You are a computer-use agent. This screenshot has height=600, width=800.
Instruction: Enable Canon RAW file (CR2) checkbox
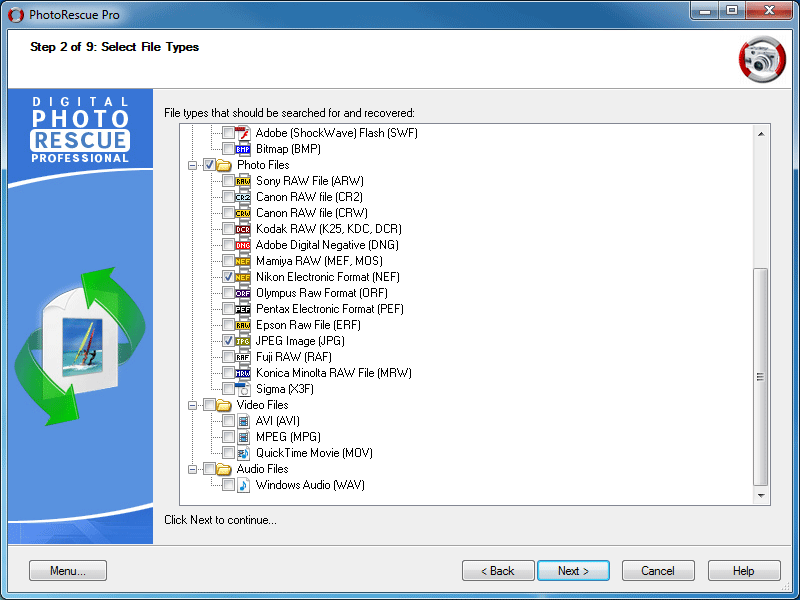tap(228, 197)
